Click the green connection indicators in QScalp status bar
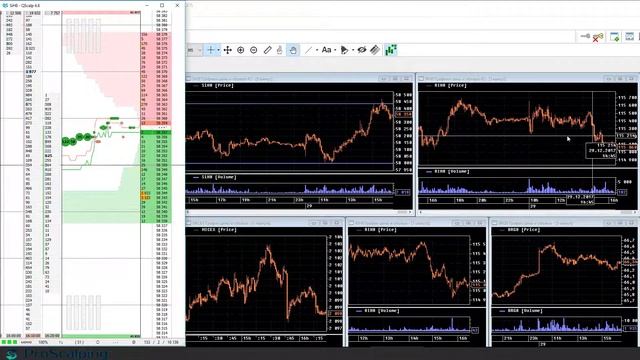 [x=9, y=342]
